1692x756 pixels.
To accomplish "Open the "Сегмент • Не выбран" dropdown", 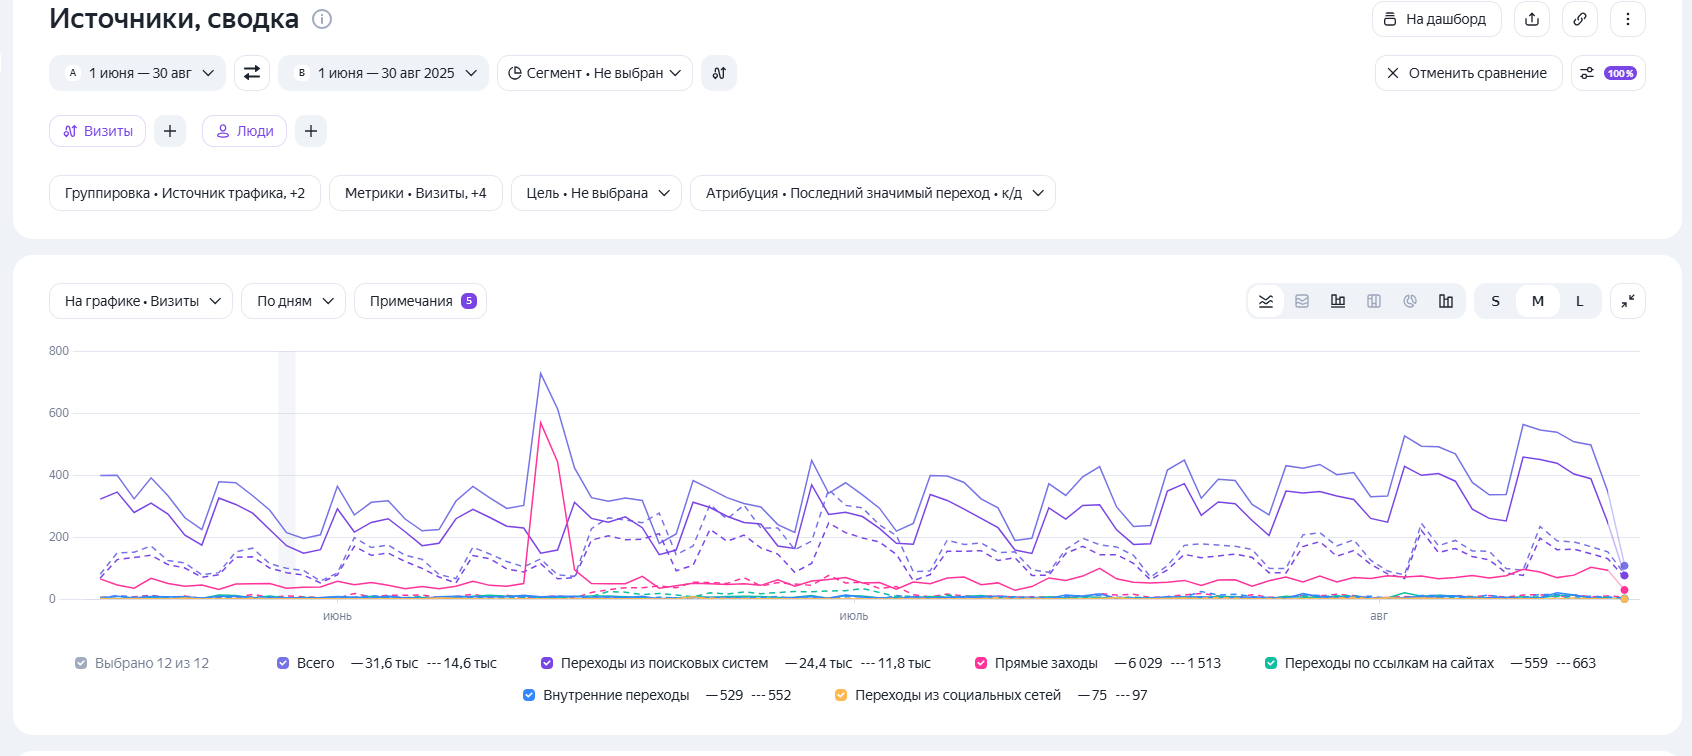I will 595,73.
